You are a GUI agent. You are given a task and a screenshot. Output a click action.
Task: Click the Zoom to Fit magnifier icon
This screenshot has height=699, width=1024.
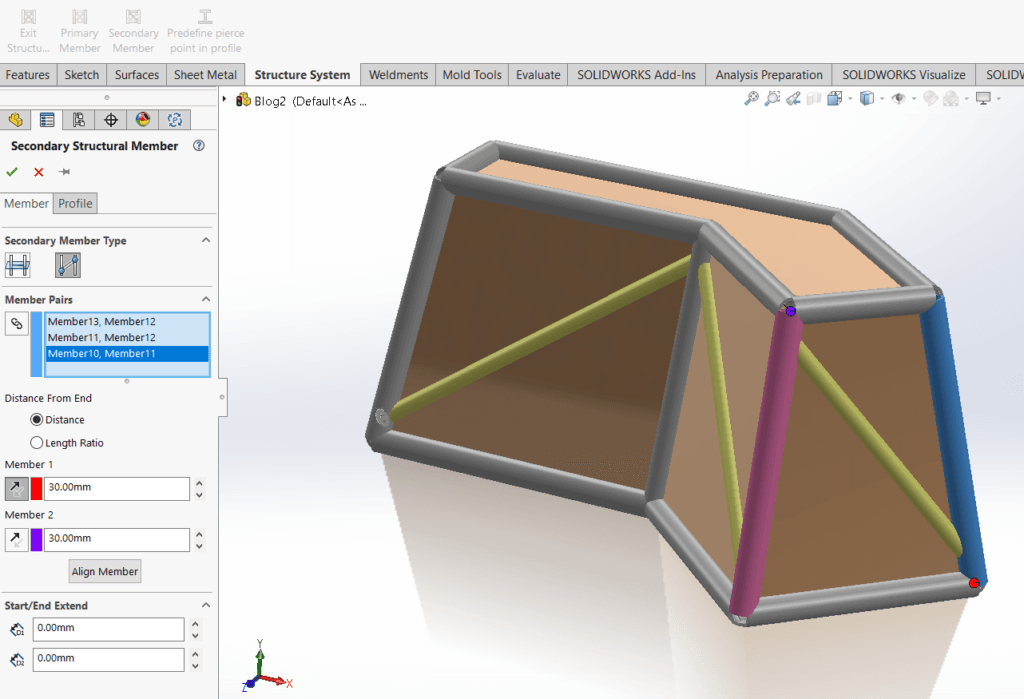751,99
